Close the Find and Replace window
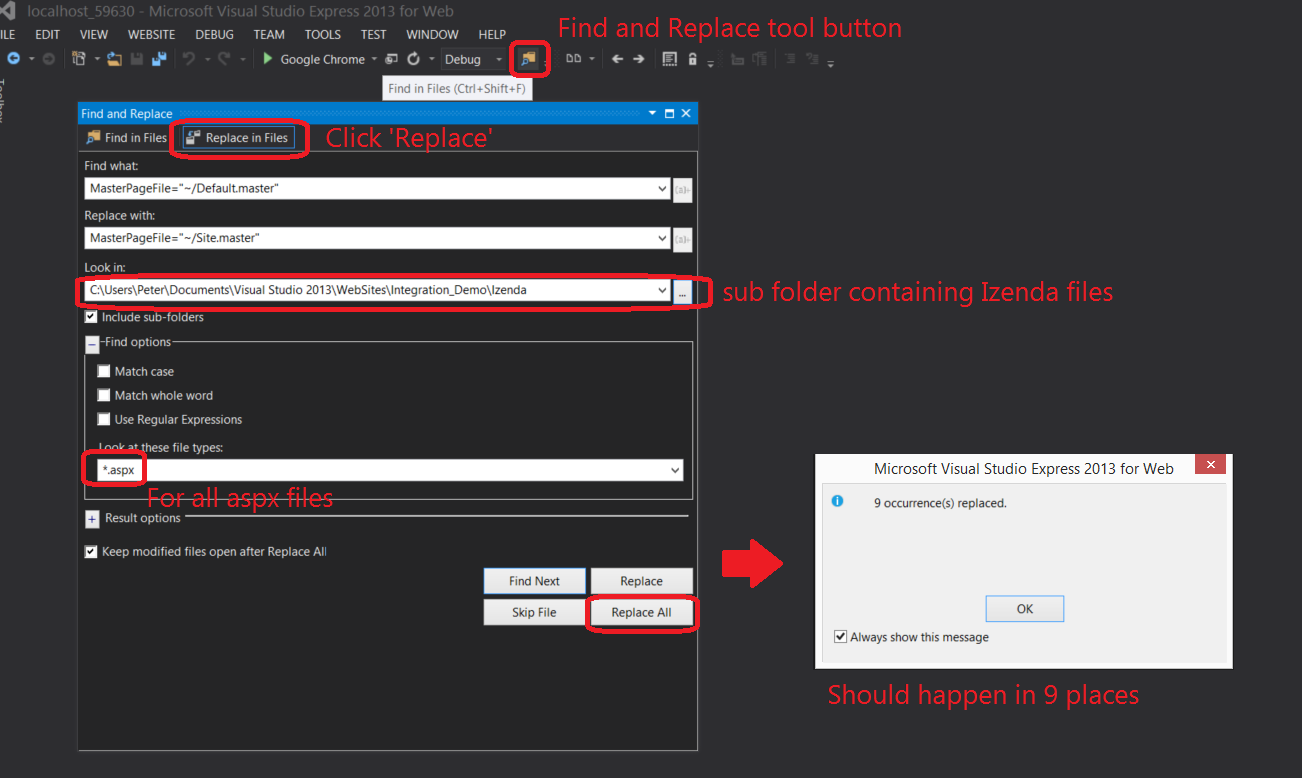This screenshot has height=778, width=1302. (x=686, y=114)
